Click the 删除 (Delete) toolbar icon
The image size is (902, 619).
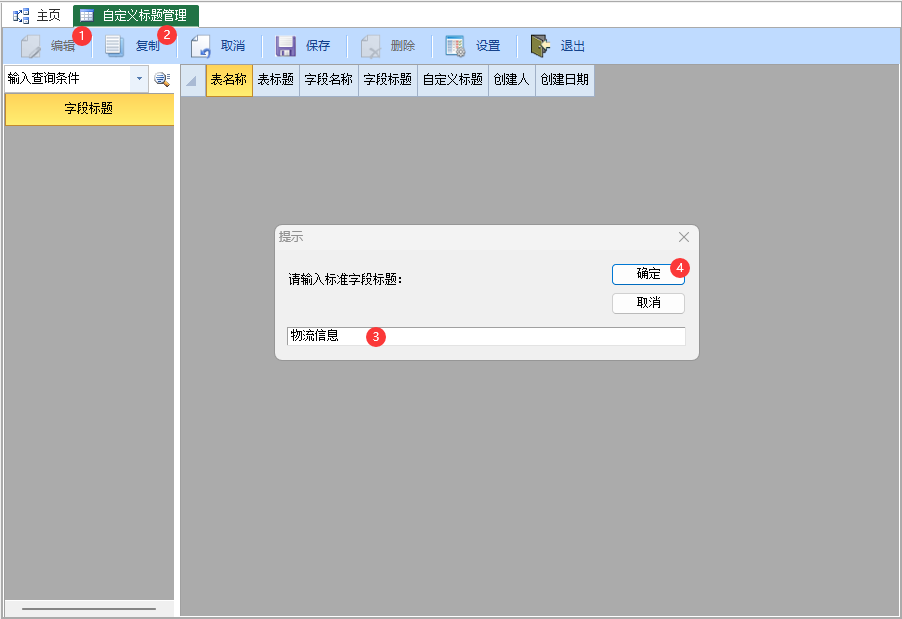tap(370, 46)
